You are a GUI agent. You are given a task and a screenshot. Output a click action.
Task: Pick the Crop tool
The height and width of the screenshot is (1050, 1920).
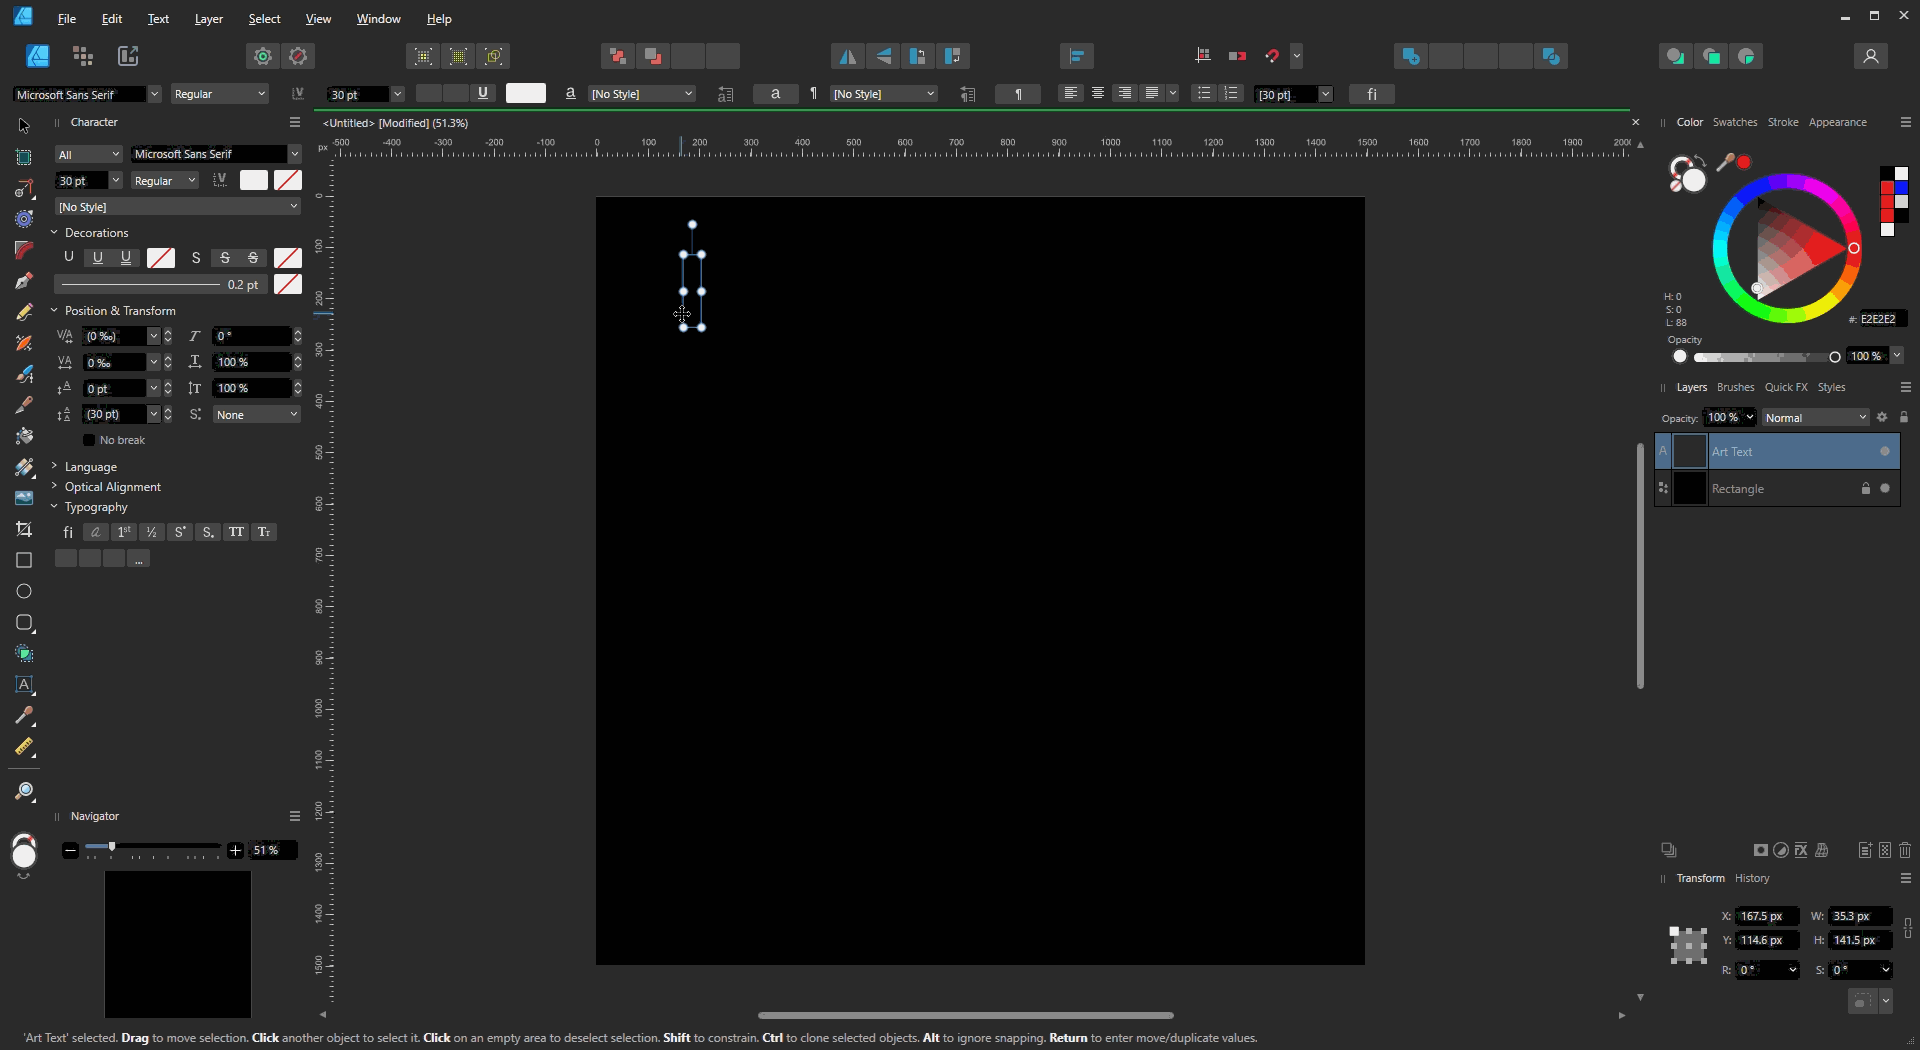[x=24, y=530]
